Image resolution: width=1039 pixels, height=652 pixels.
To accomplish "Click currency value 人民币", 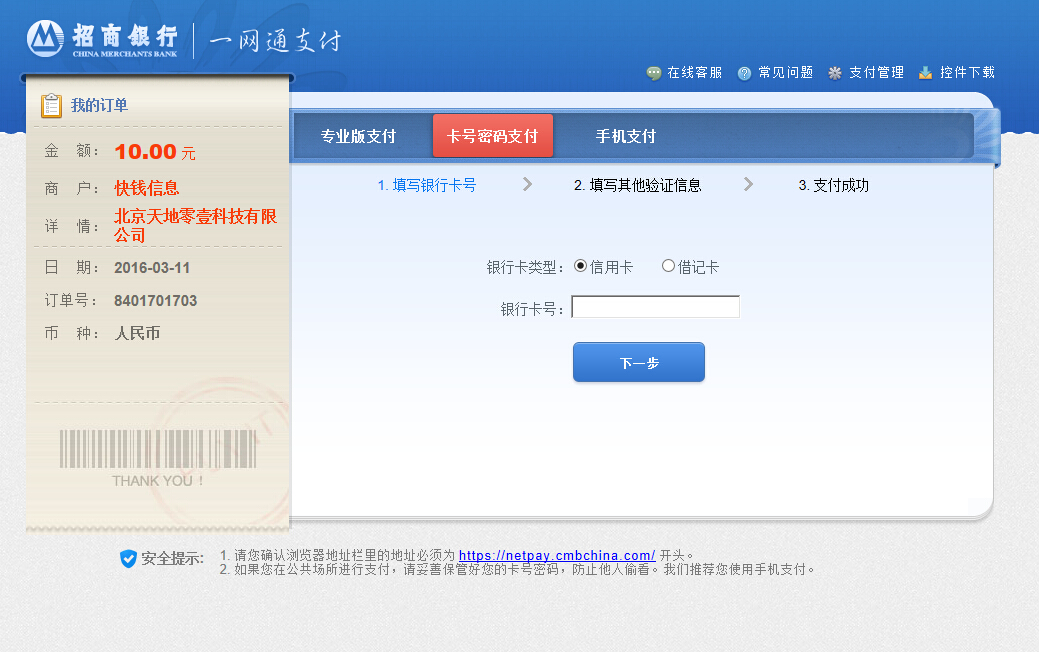I will 137,333.
